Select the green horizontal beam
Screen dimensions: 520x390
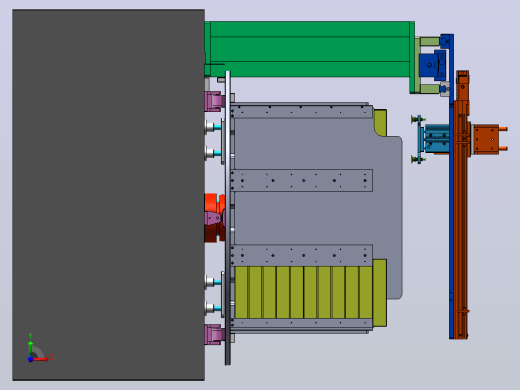[310, 49]
